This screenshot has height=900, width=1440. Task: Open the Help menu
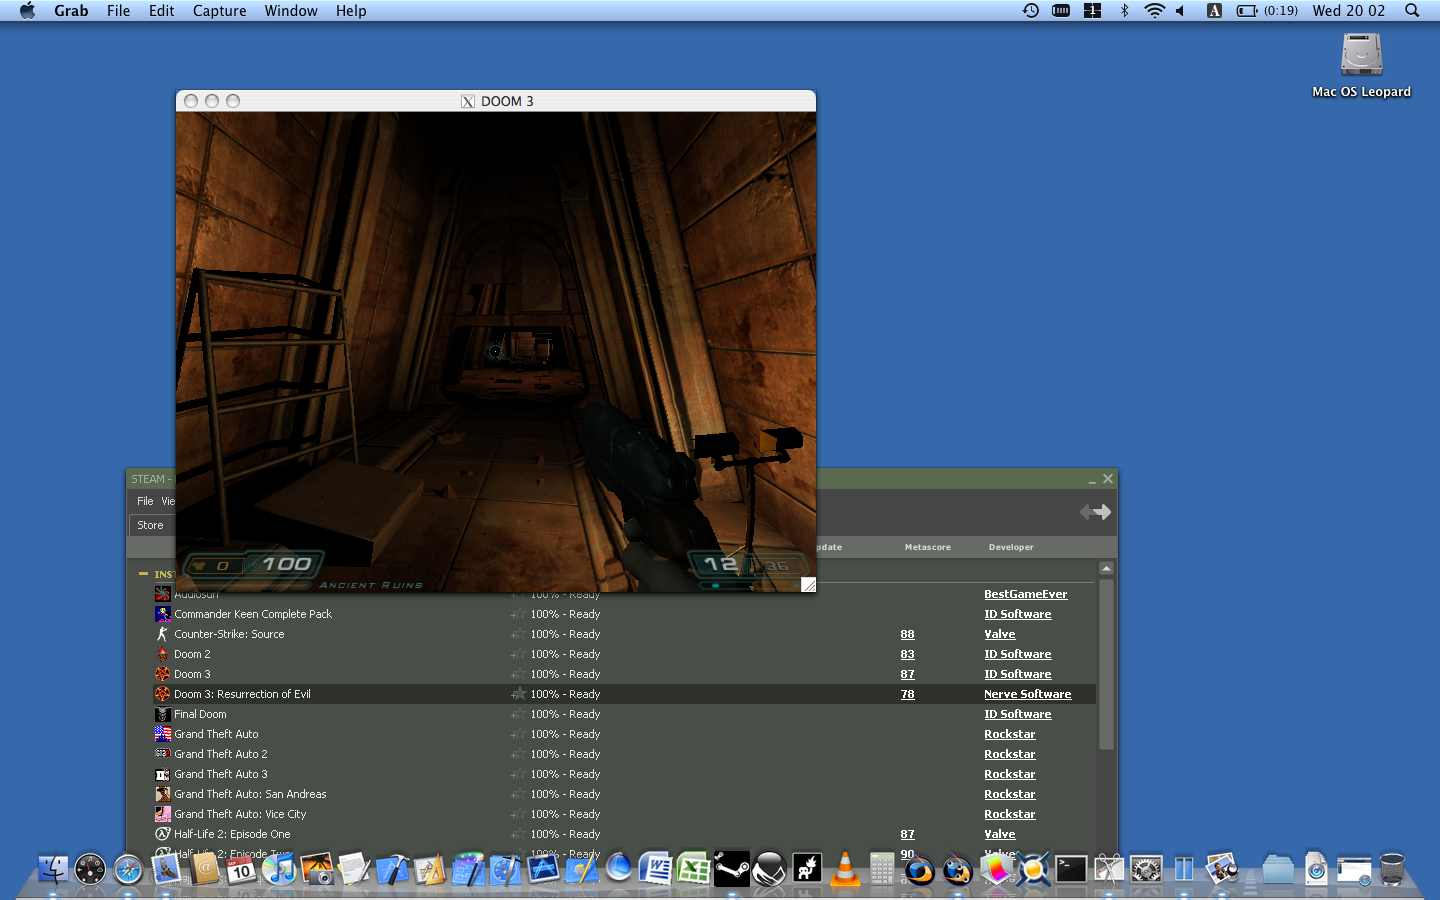tap(351, 10)
